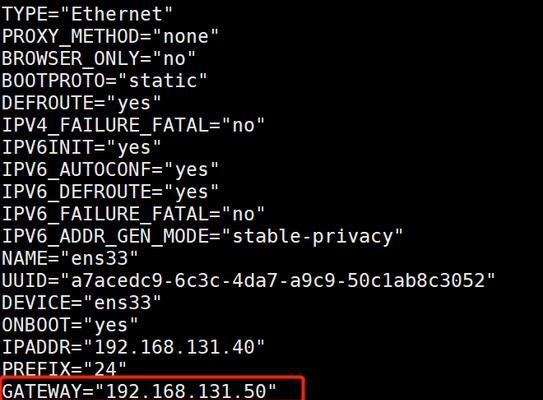The height and width of the screenshot is (400, 543).
Task: Place cursor on NAME="ens33" line
Action: (70, 259)
